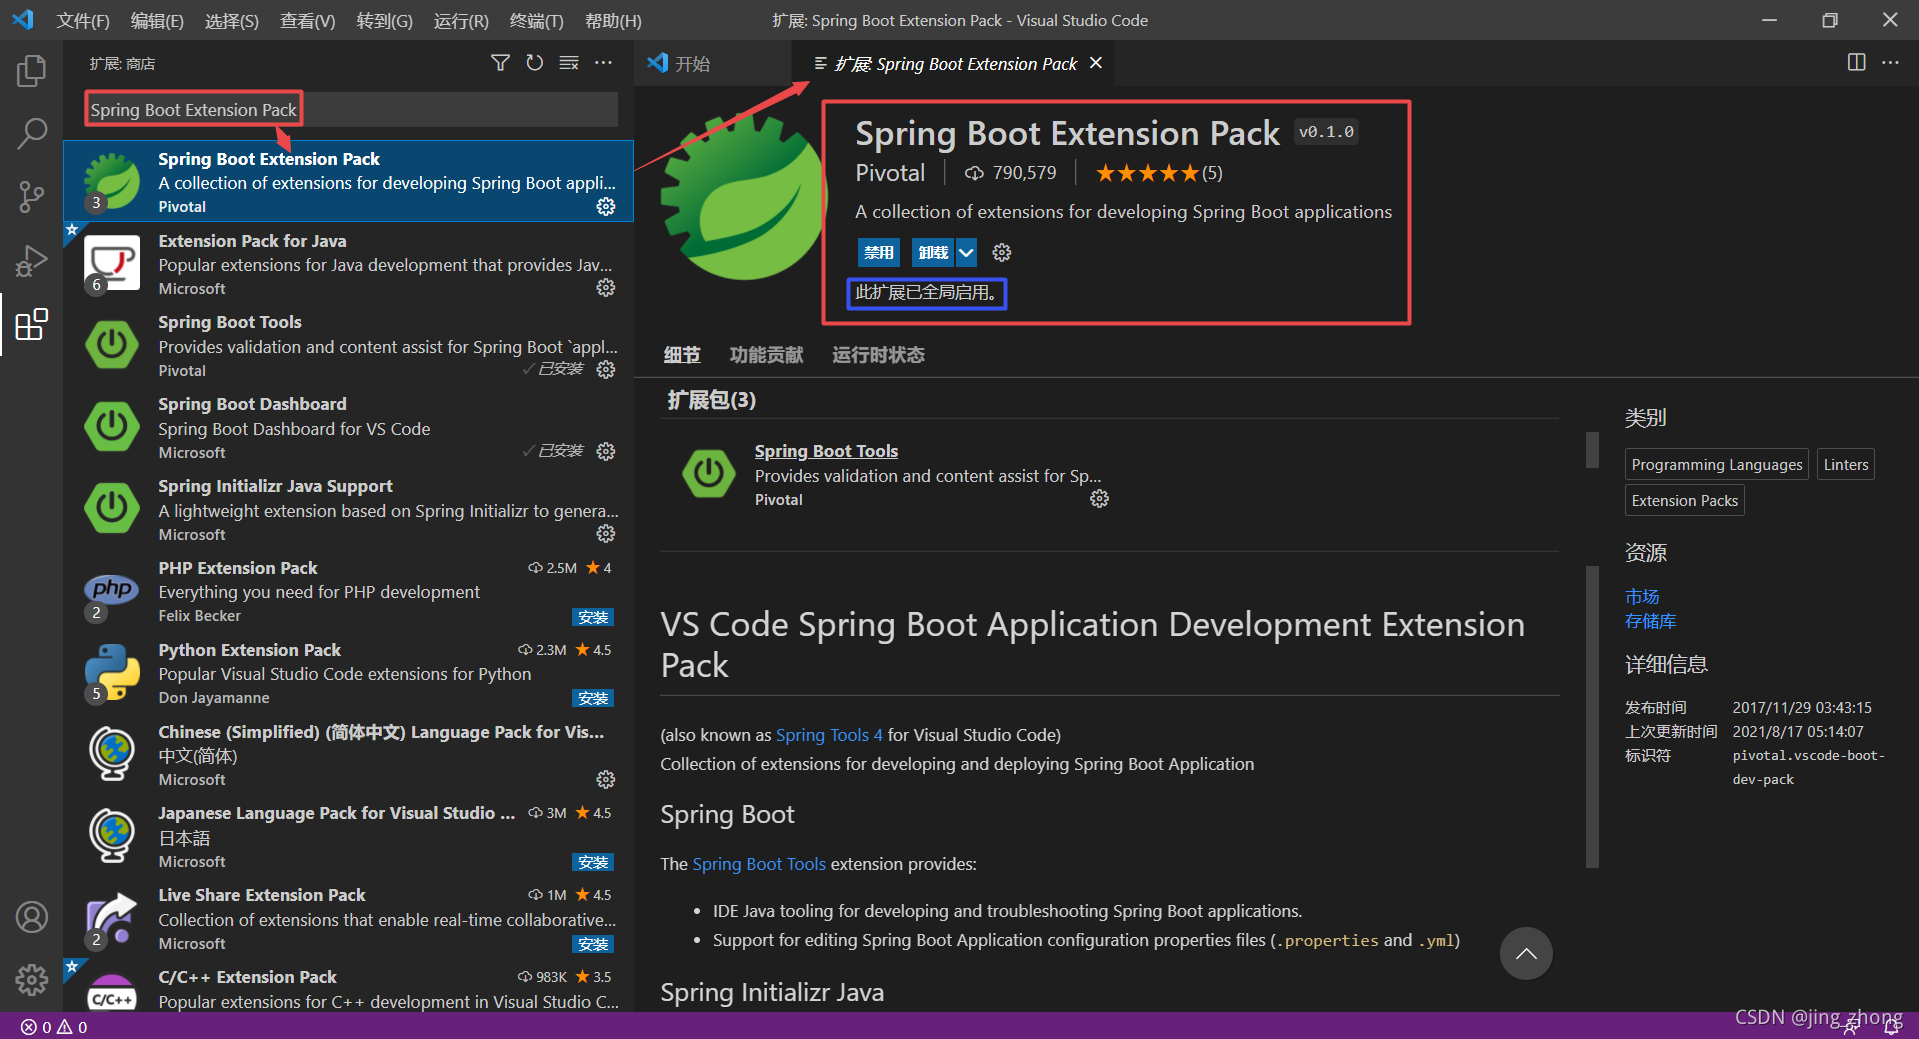Select the 运行时状态 tab
This screenshot has width=1919, height=1039.
tap(878, 355)
